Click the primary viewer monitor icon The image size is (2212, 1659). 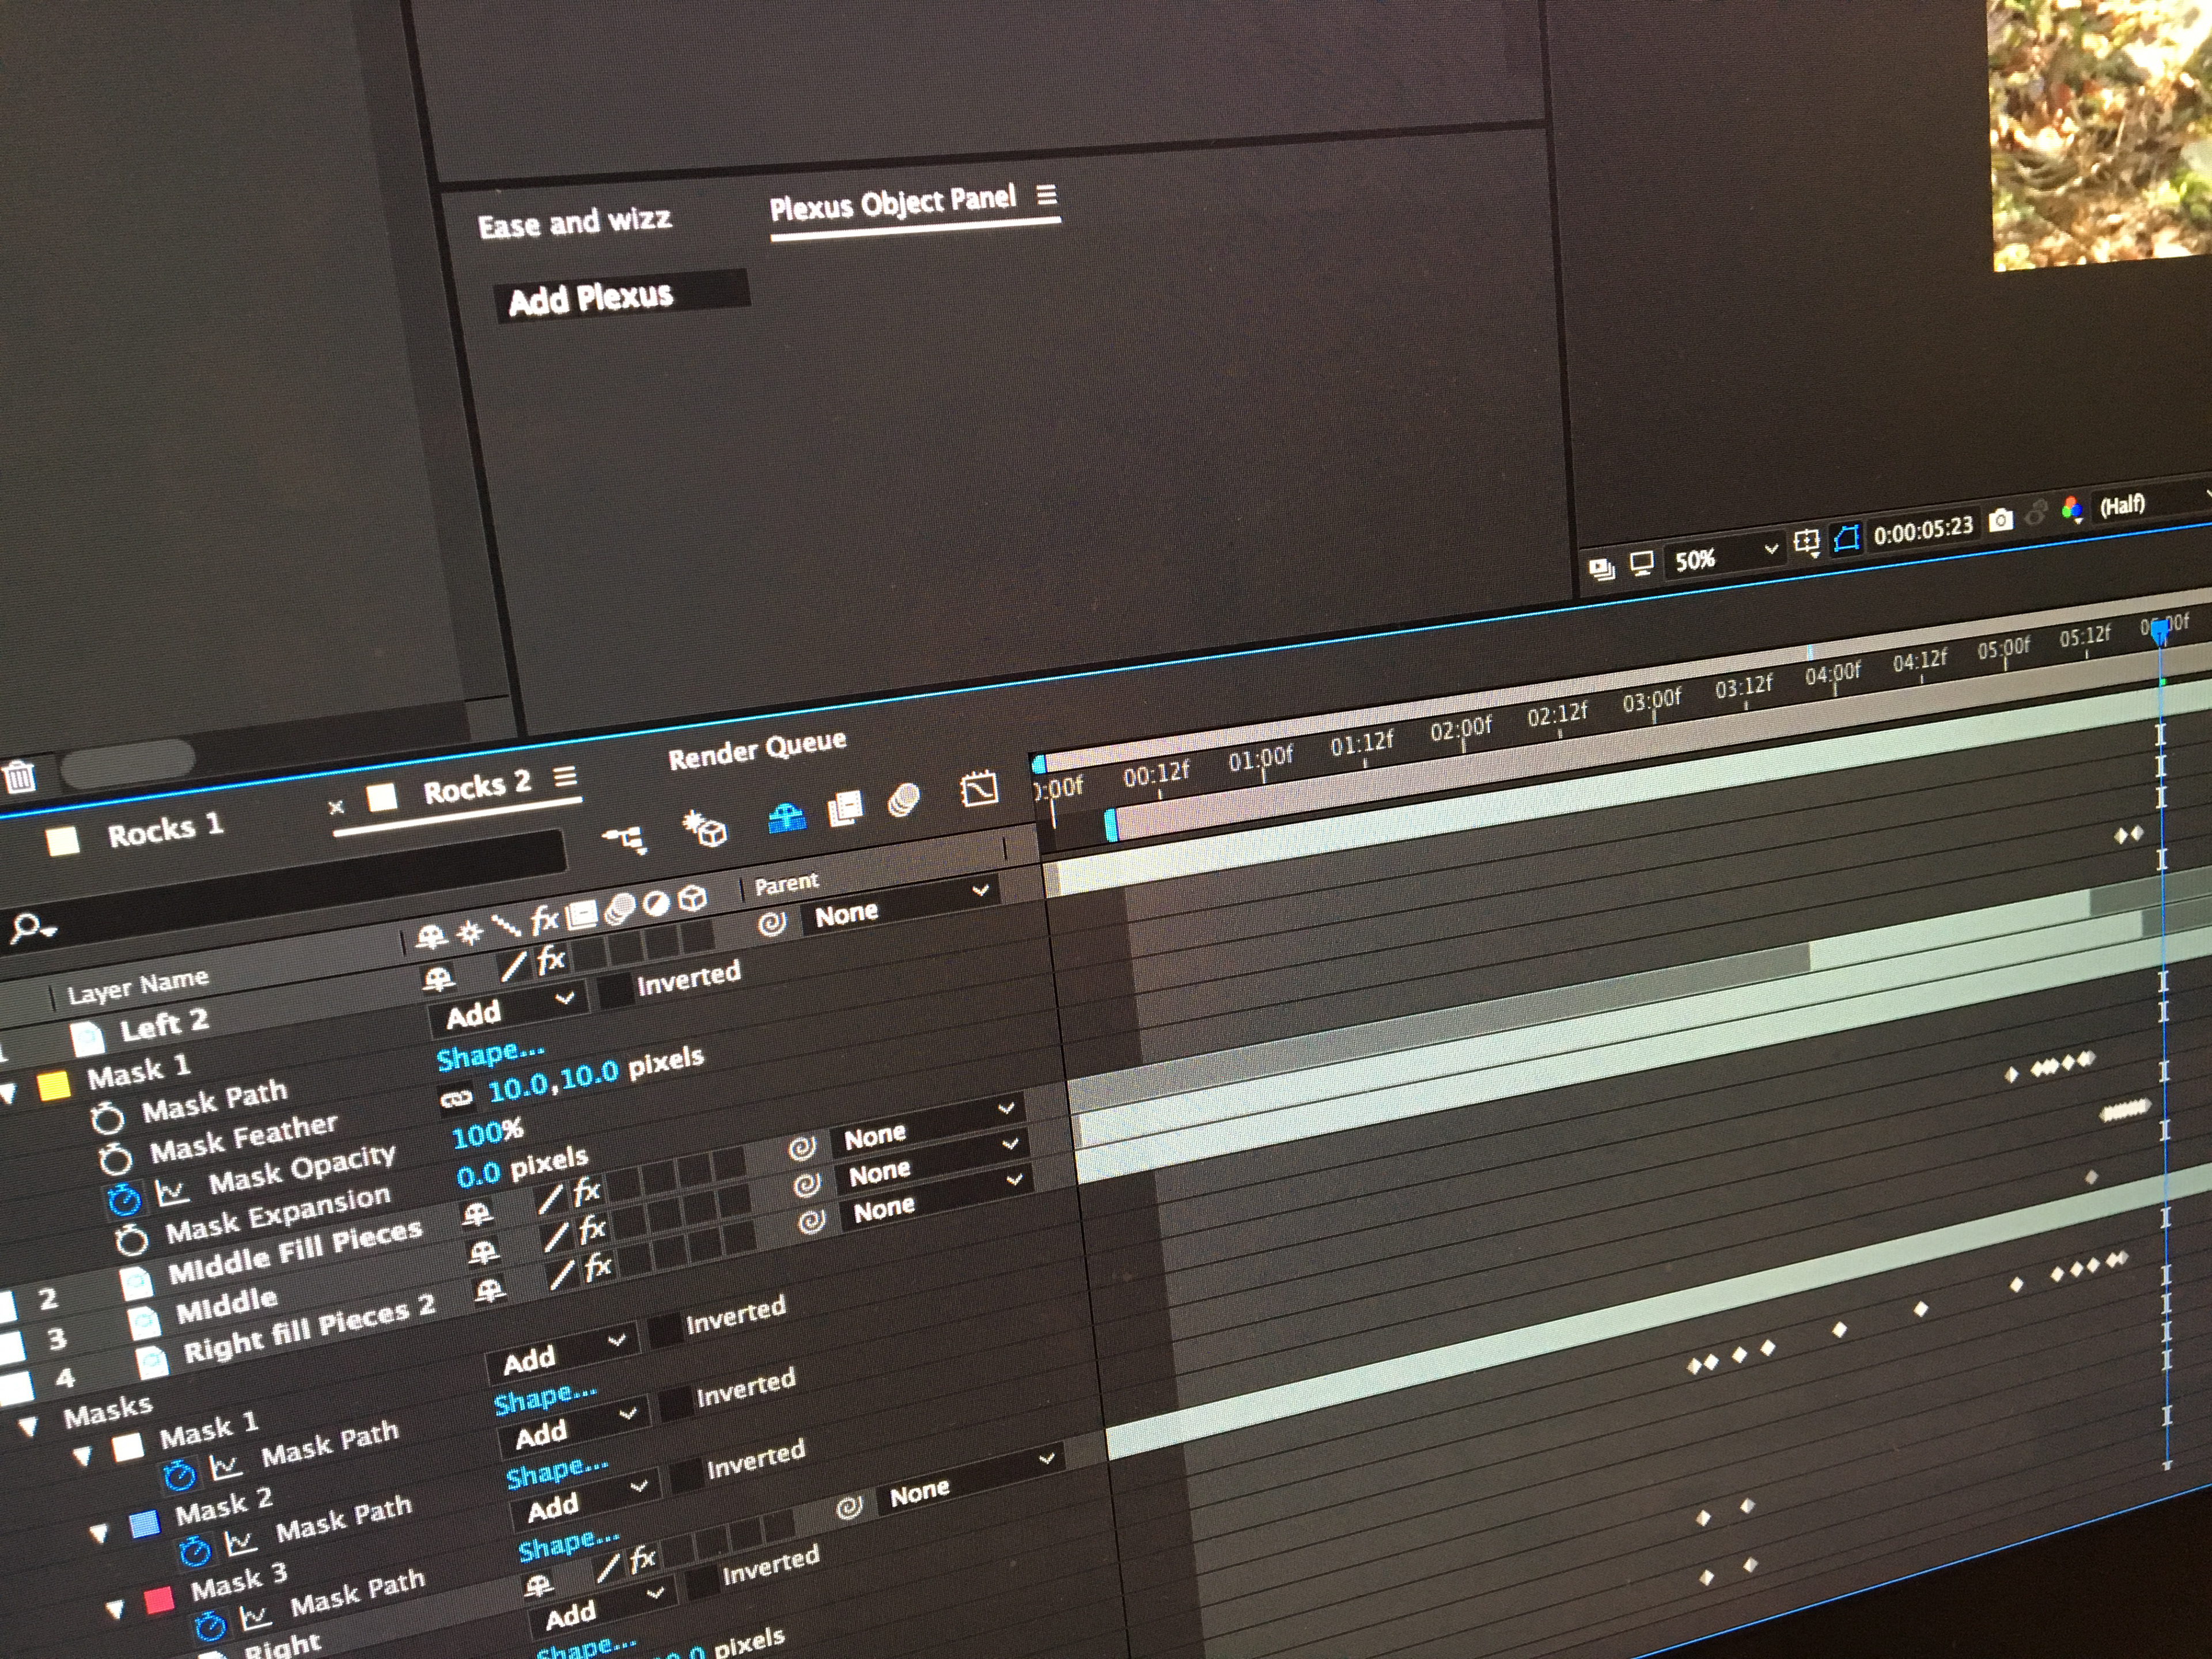tap(1641, 563)
